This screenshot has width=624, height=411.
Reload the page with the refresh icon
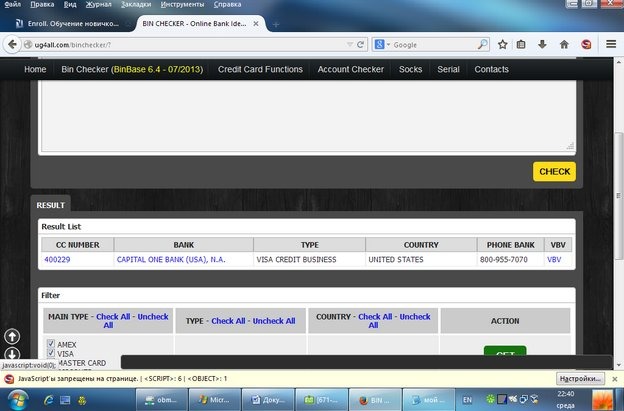pyautogui.click(x=361, y=45)
